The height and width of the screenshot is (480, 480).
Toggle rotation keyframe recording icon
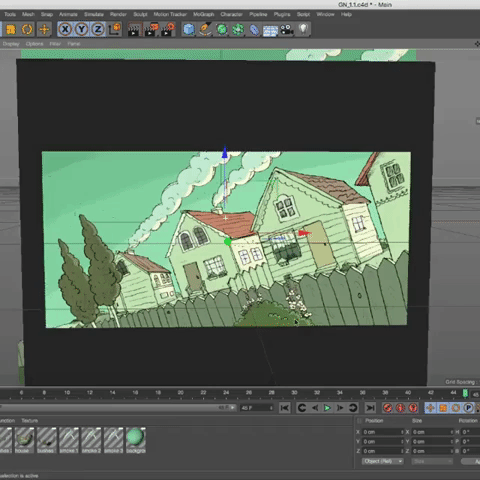click(x=456, y=408)
